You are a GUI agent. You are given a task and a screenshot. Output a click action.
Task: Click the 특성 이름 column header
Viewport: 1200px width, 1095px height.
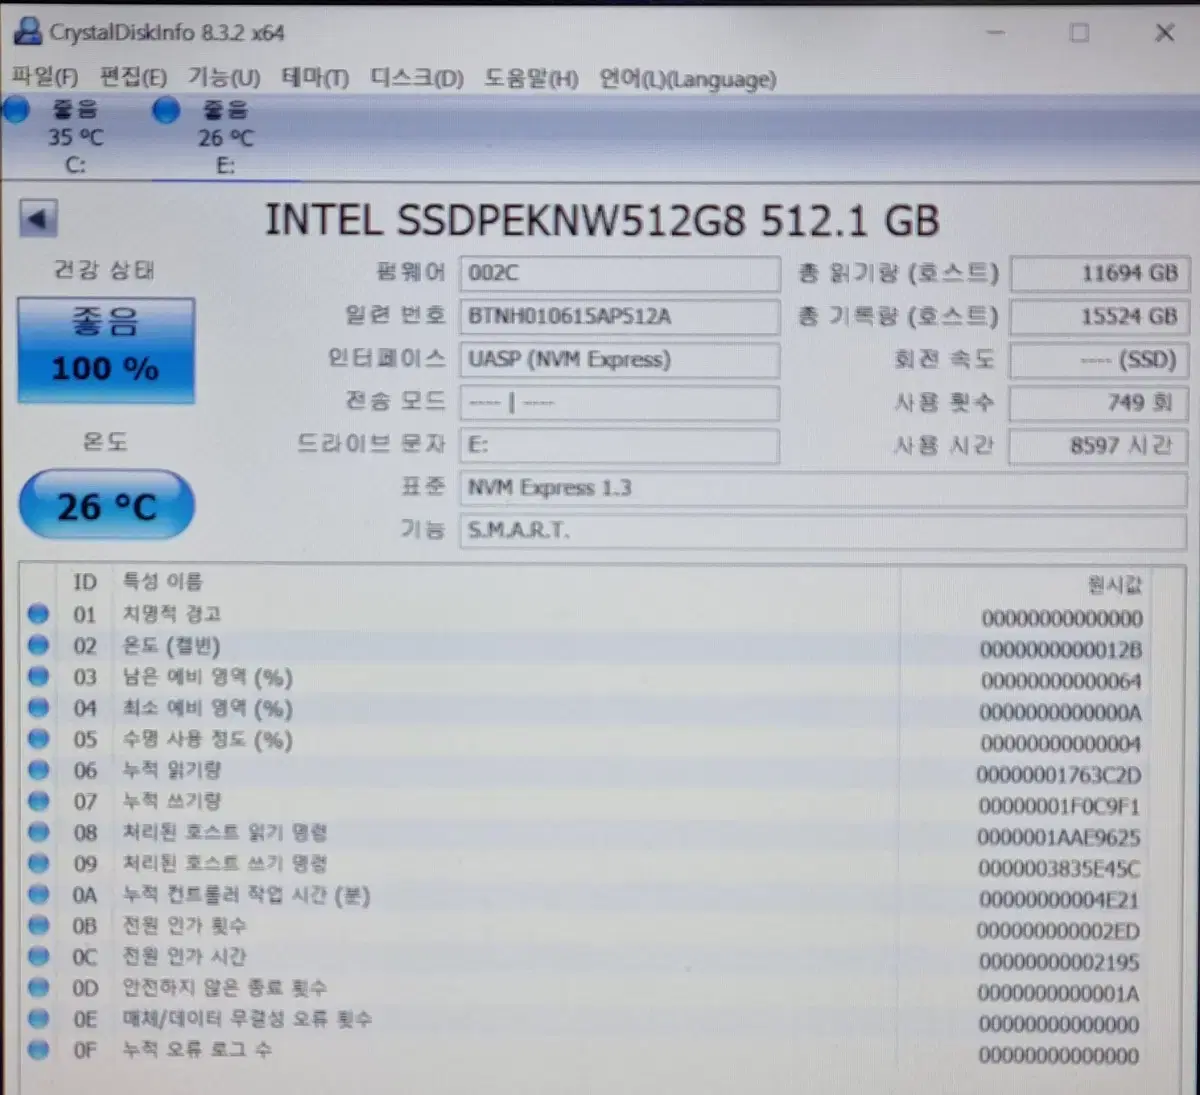pos(163,581)
